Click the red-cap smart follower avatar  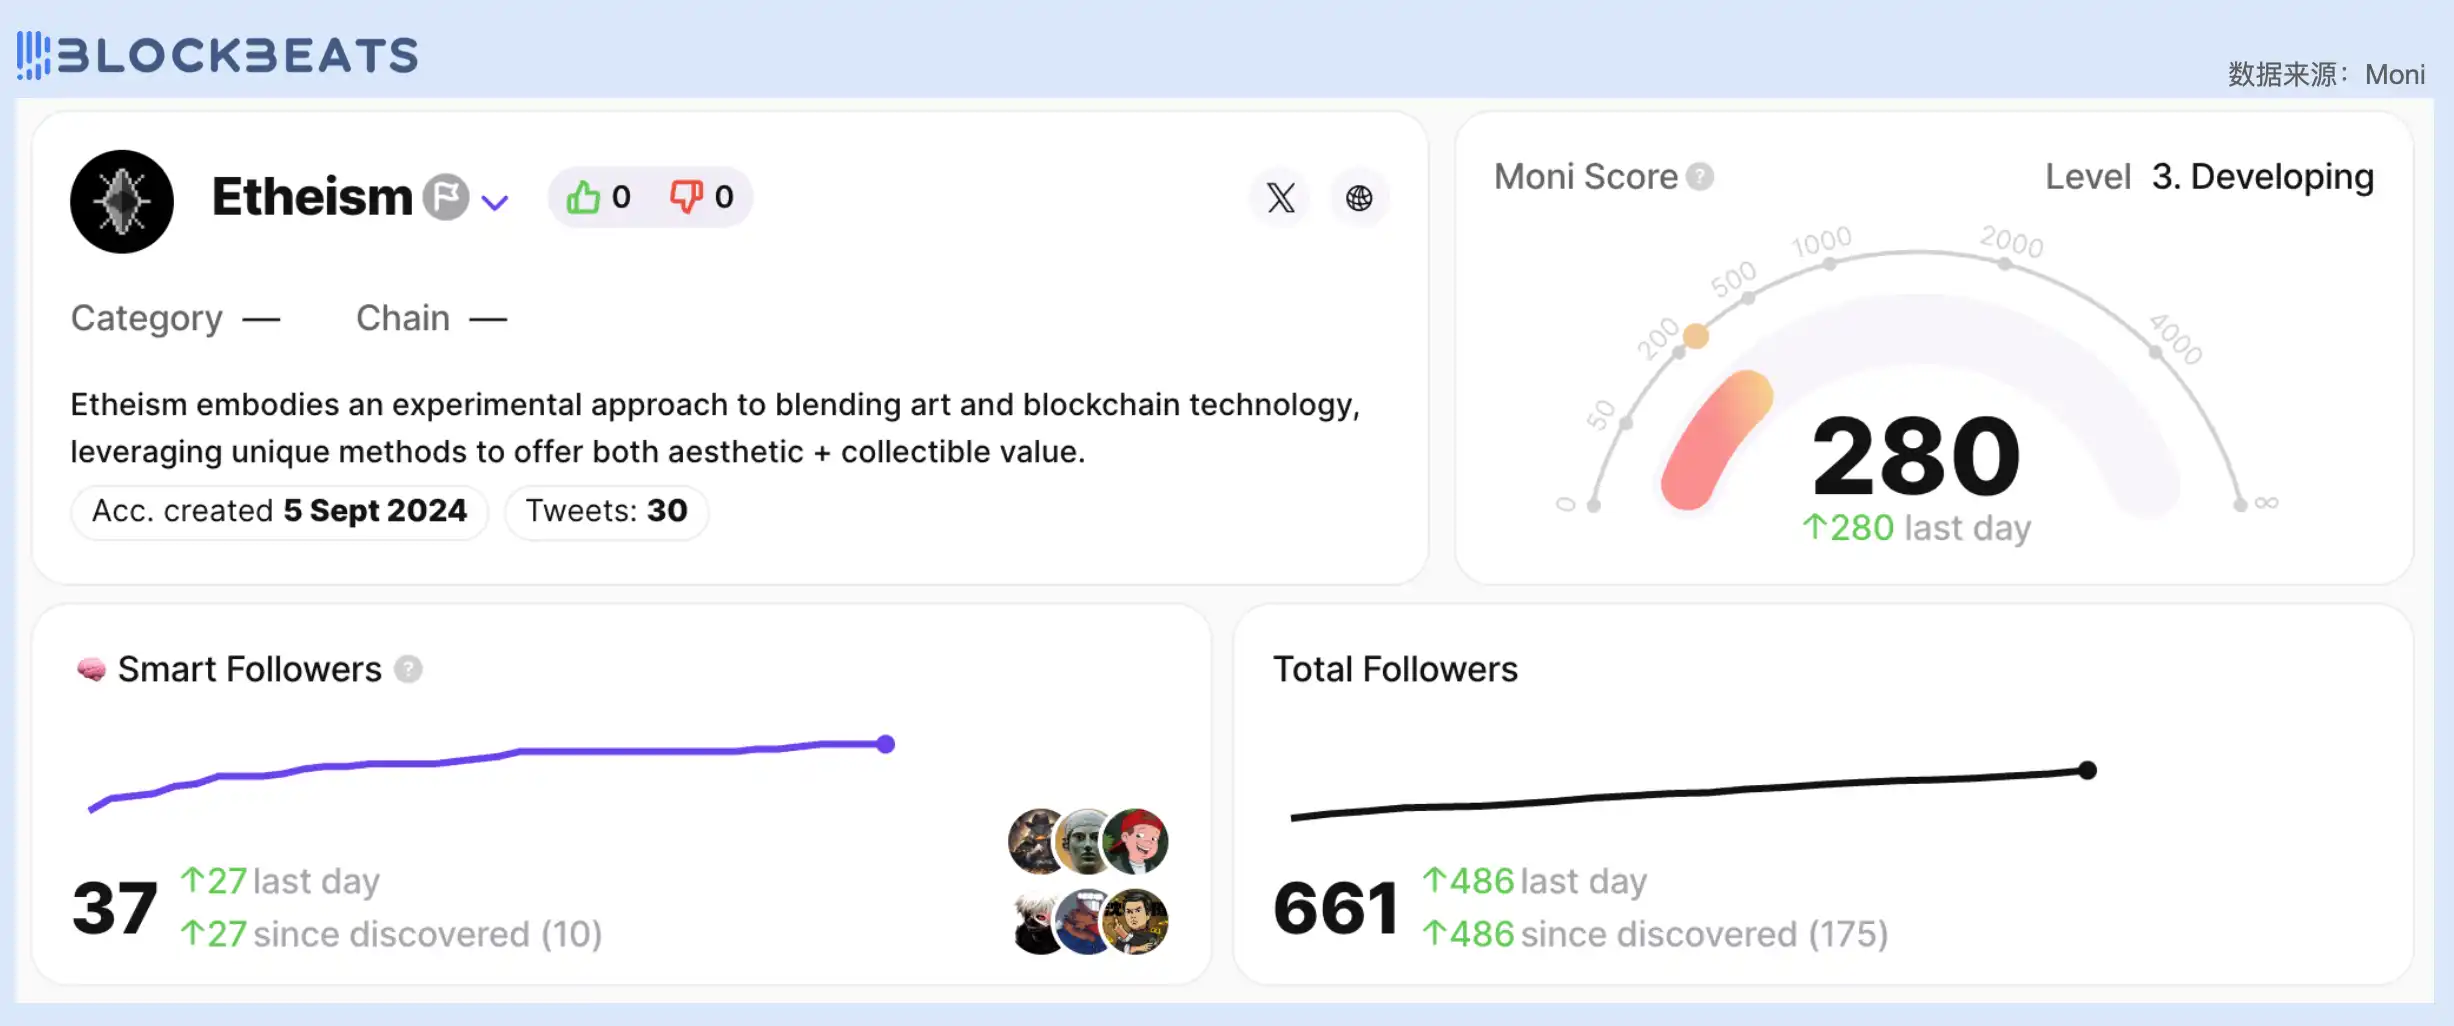point(1137,841)
